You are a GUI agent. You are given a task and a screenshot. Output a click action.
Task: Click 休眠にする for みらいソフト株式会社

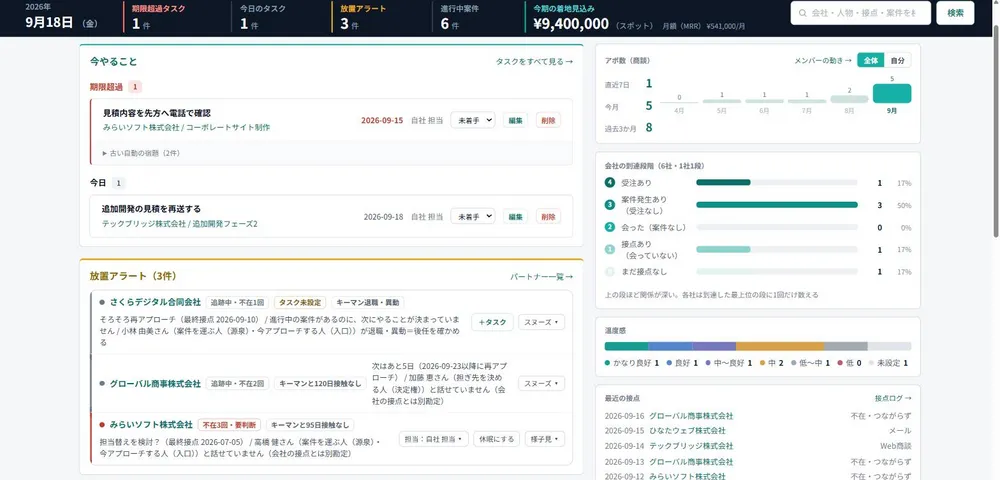pyautogui.click(x=497, y=439)
